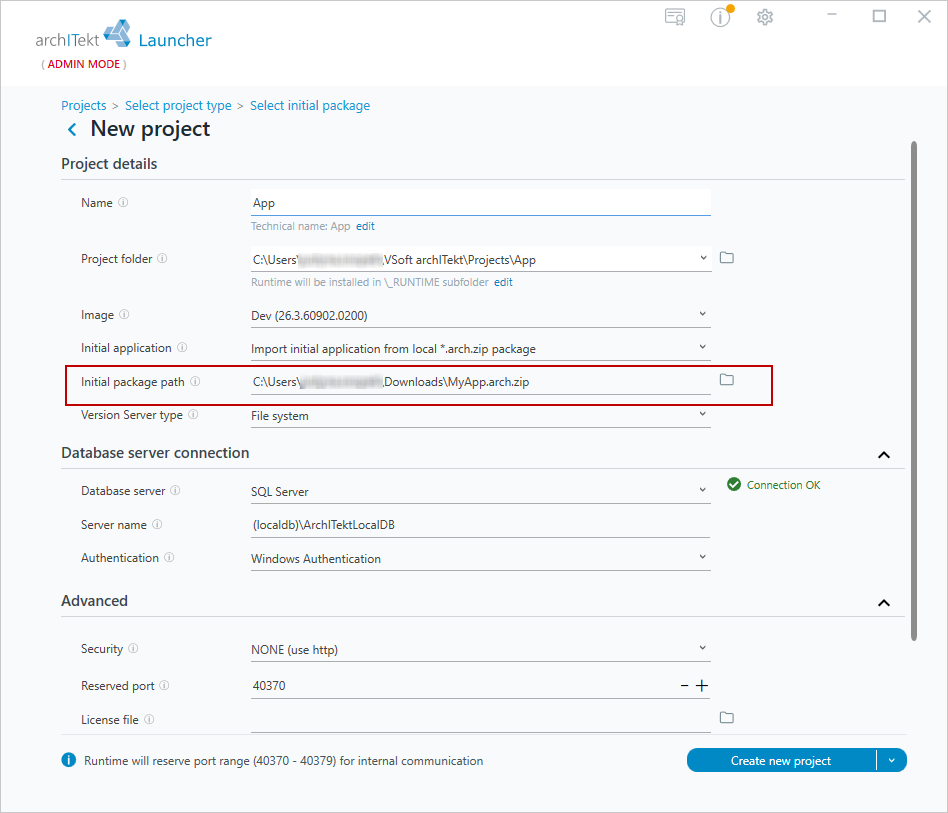Open the Image version dropdown
The height and width of the screenshot is (813, 948).
[703, 314]
